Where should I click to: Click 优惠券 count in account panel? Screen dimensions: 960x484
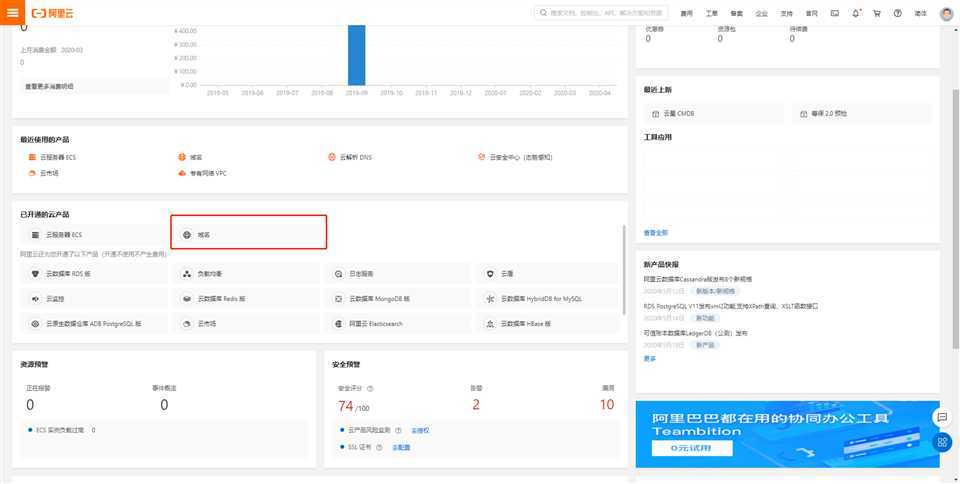point(648,39)
